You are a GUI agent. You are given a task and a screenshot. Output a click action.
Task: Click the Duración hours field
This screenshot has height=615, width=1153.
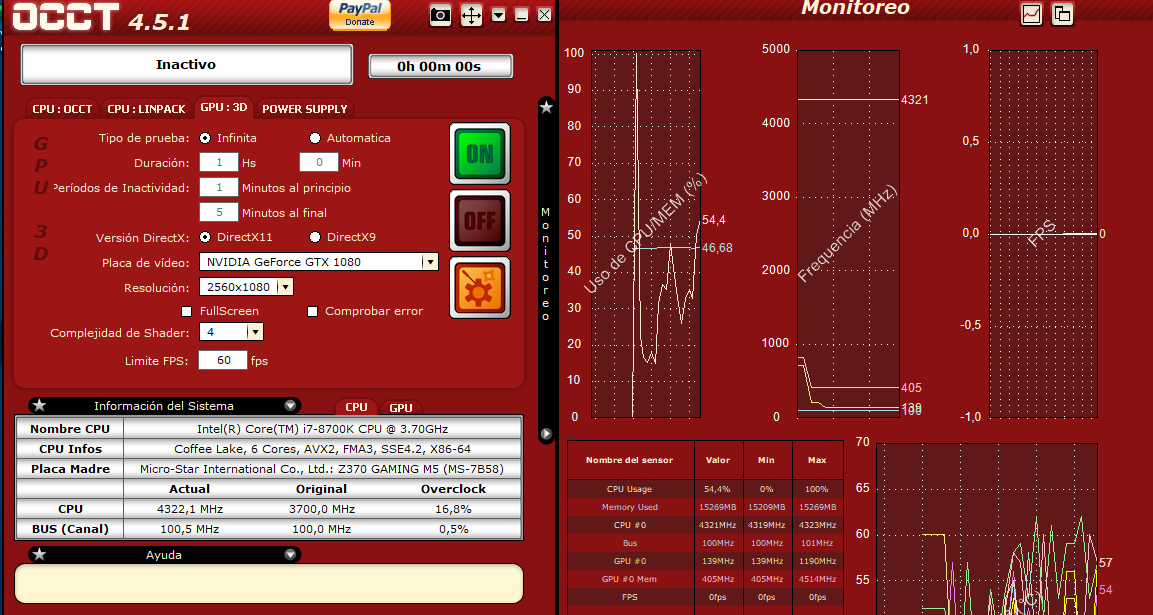click(218, 163)
